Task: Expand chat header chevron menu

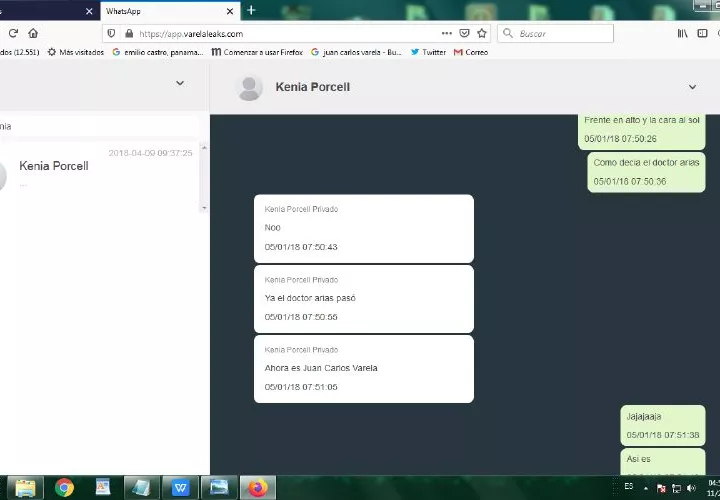Action: point(692,87)
